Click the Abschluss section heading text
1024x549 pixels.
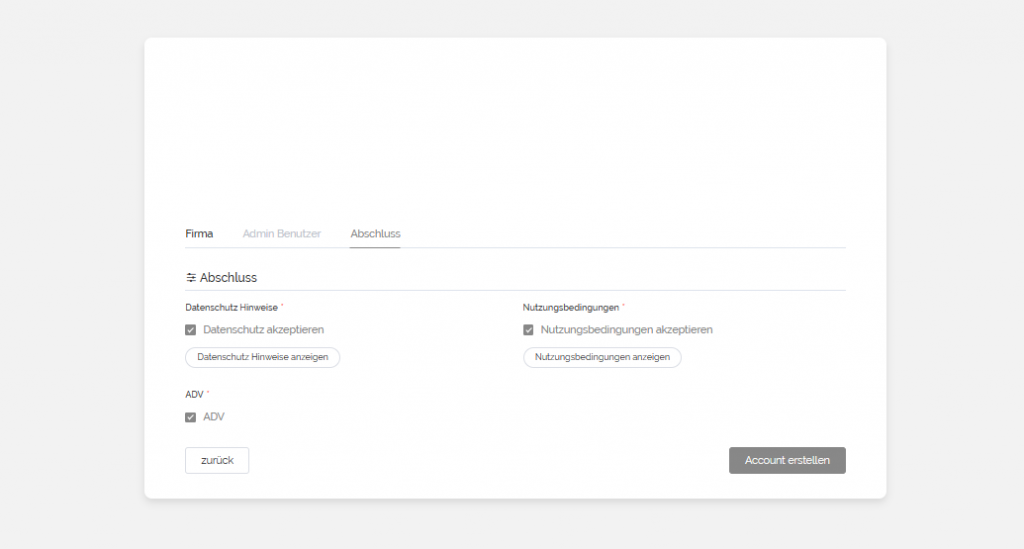(x=229, y=277)
